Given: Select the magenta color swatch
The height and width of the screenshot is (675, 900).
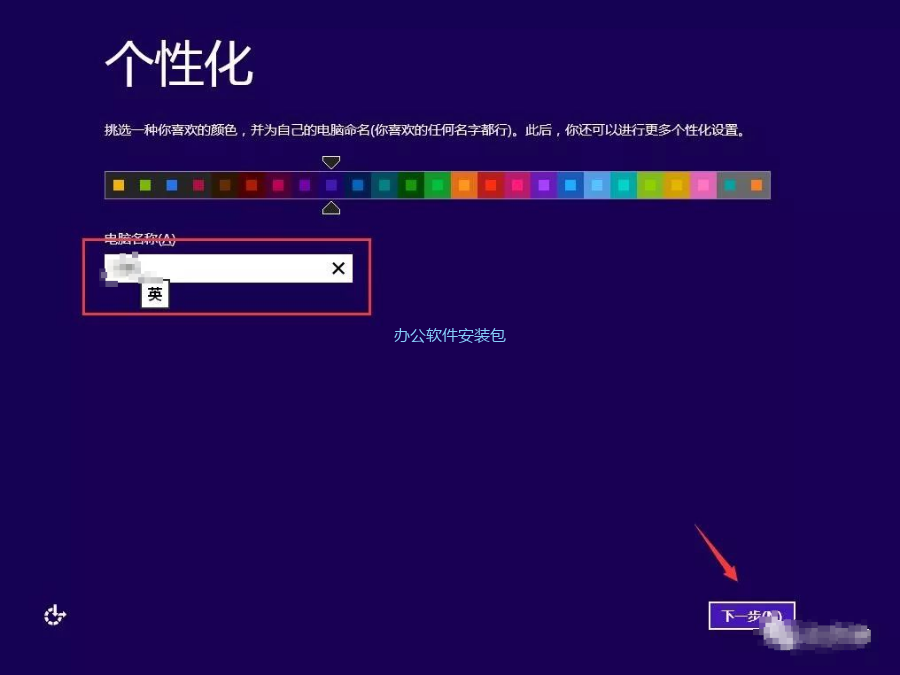Looking at the screenshot, I should tap(276, 185).
